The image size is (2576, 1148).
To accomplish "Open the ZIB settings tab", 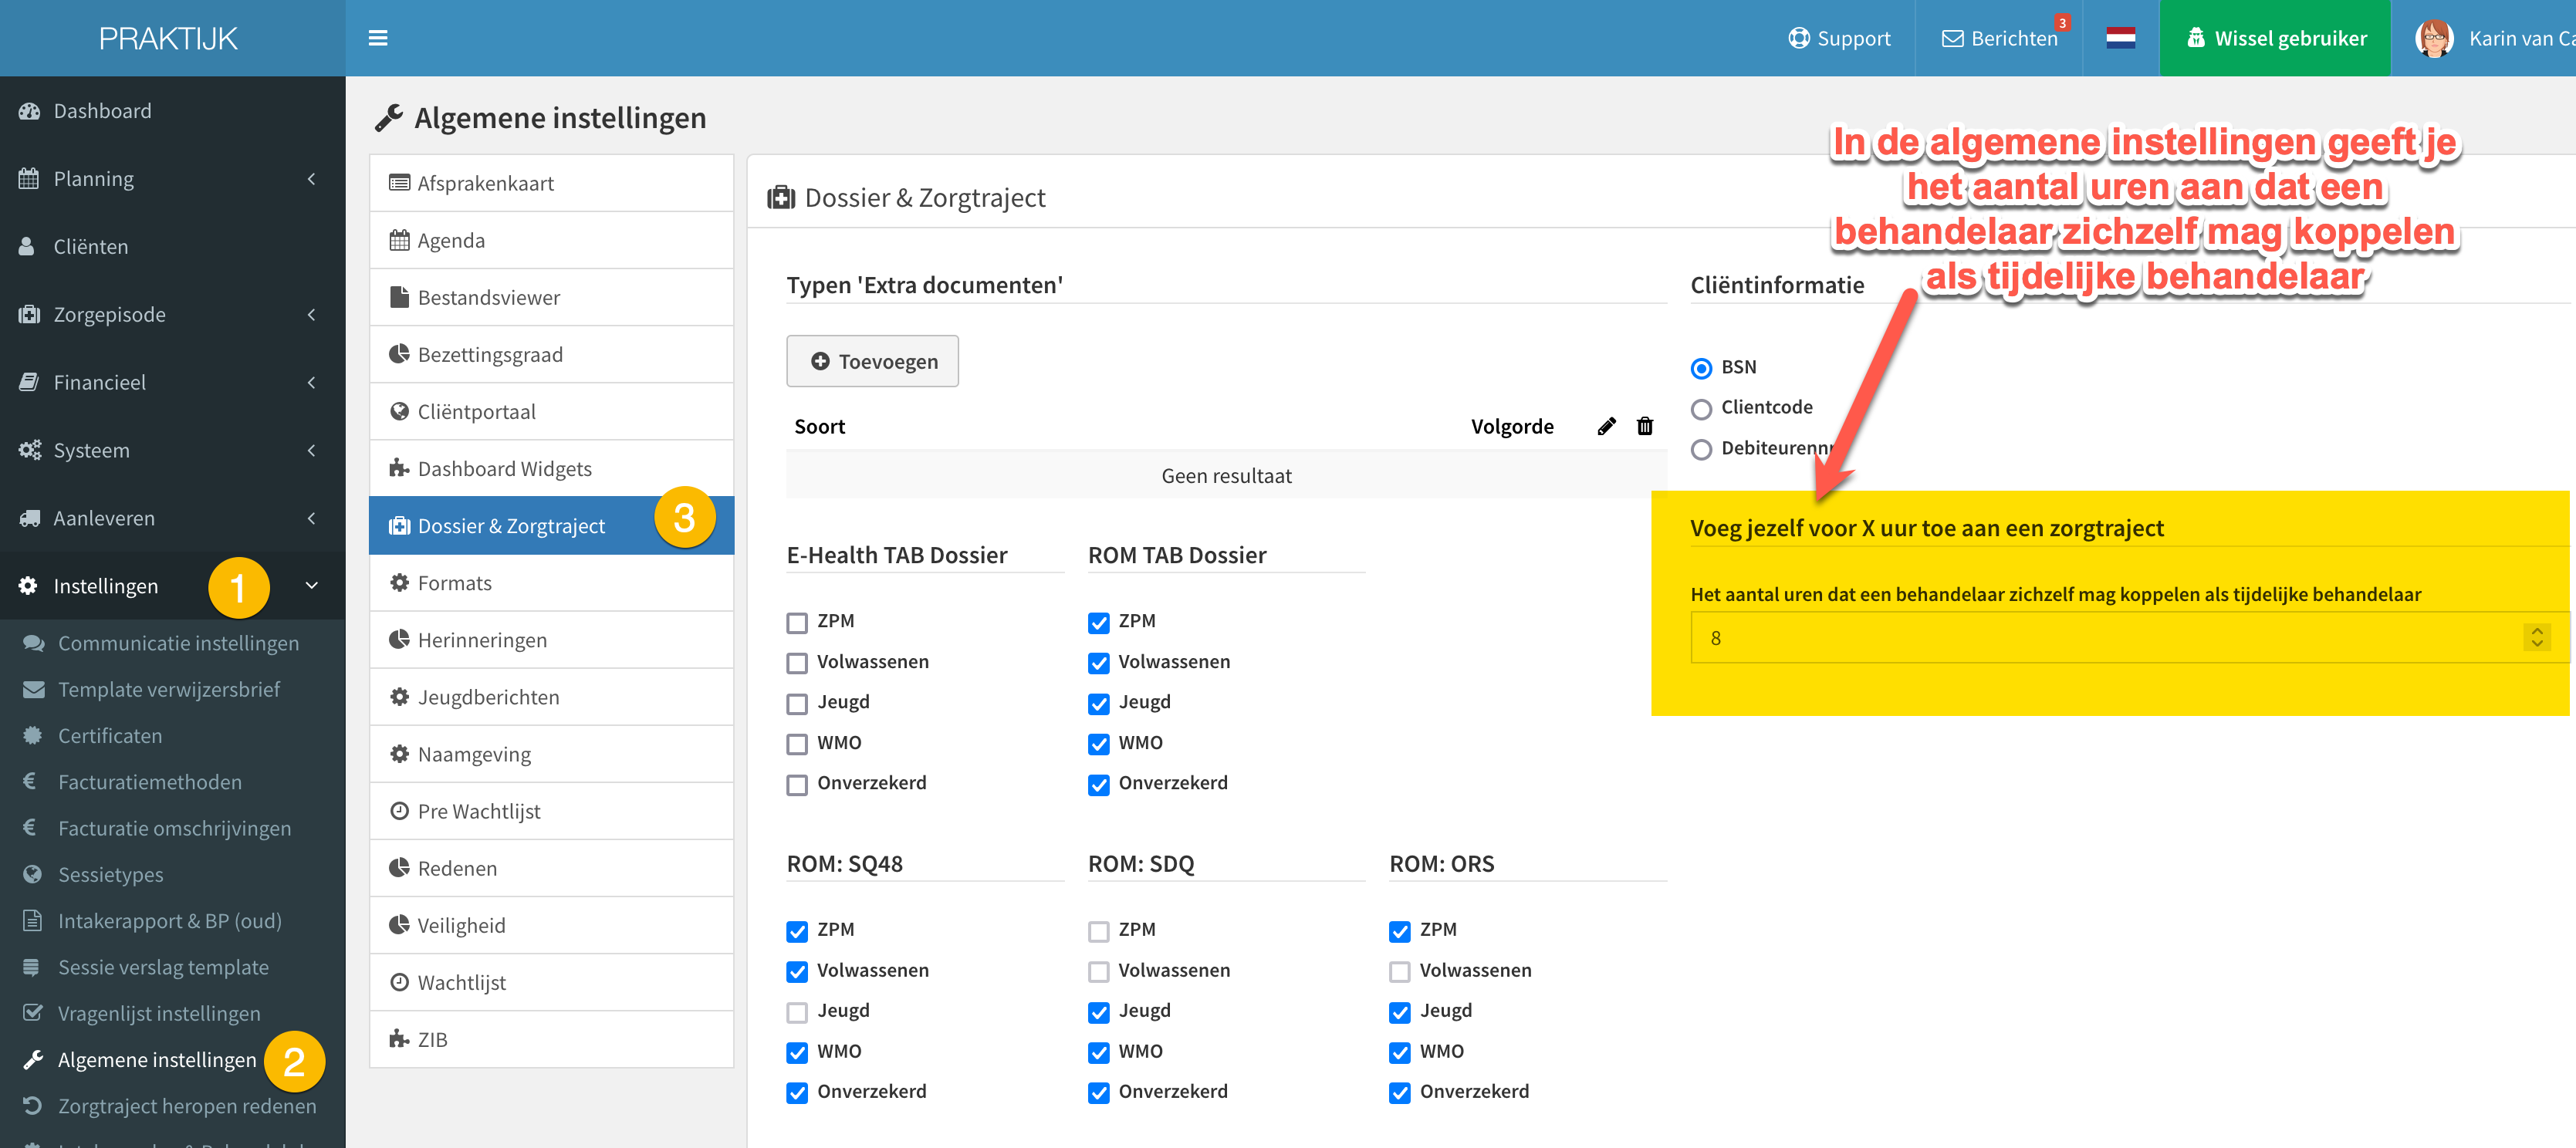I will [551, 1039].
